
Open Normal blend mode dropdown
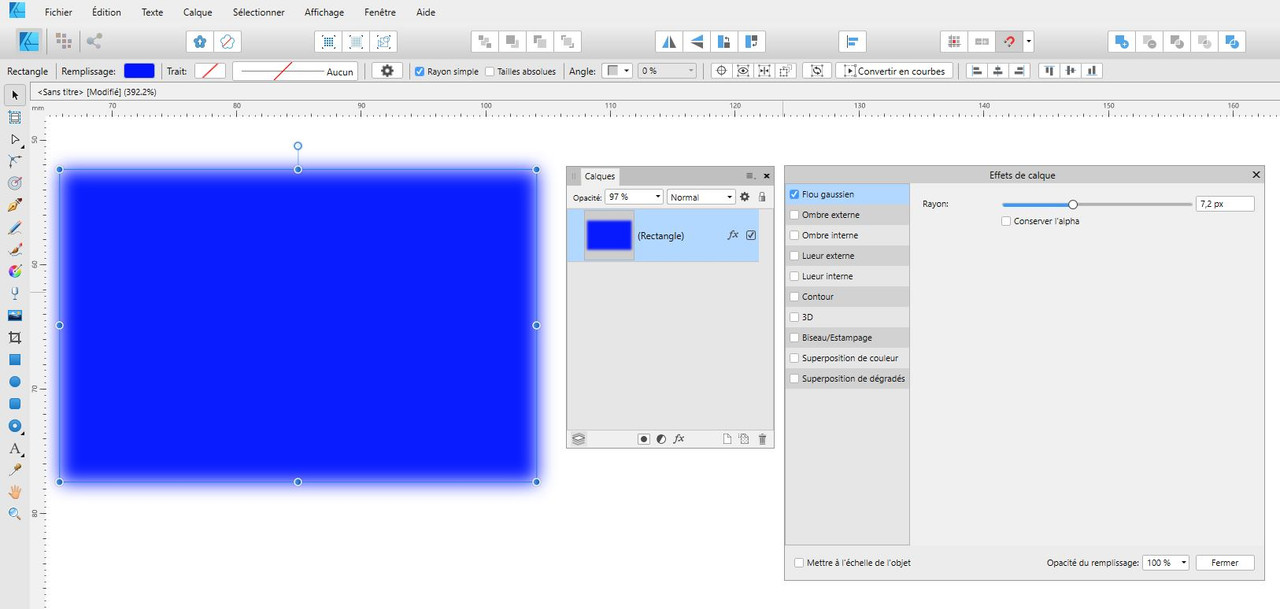click(x=701, y=197)
